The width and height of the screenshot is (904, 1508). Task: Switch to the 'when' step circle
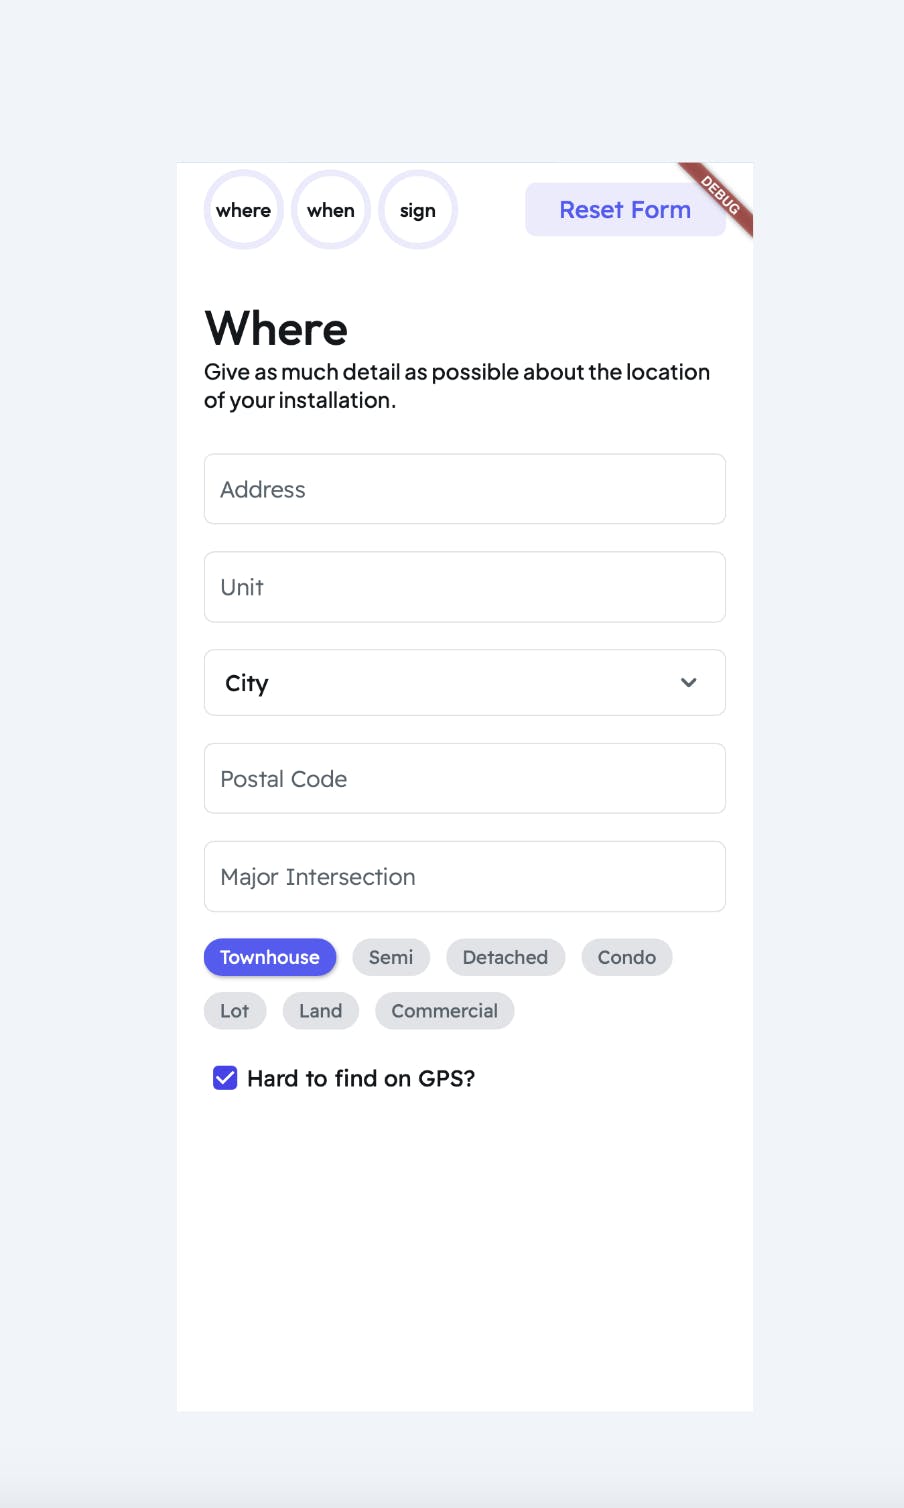point(331,210)
